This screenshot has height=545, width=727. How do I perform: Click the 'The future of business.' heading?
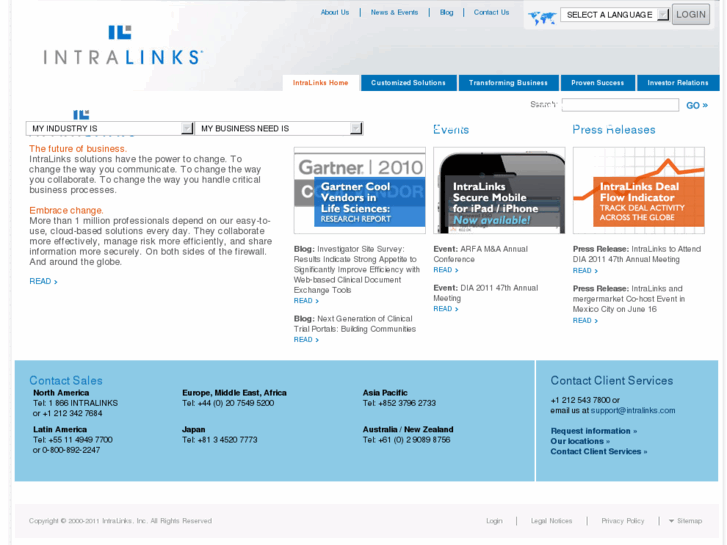coord(78,149)
